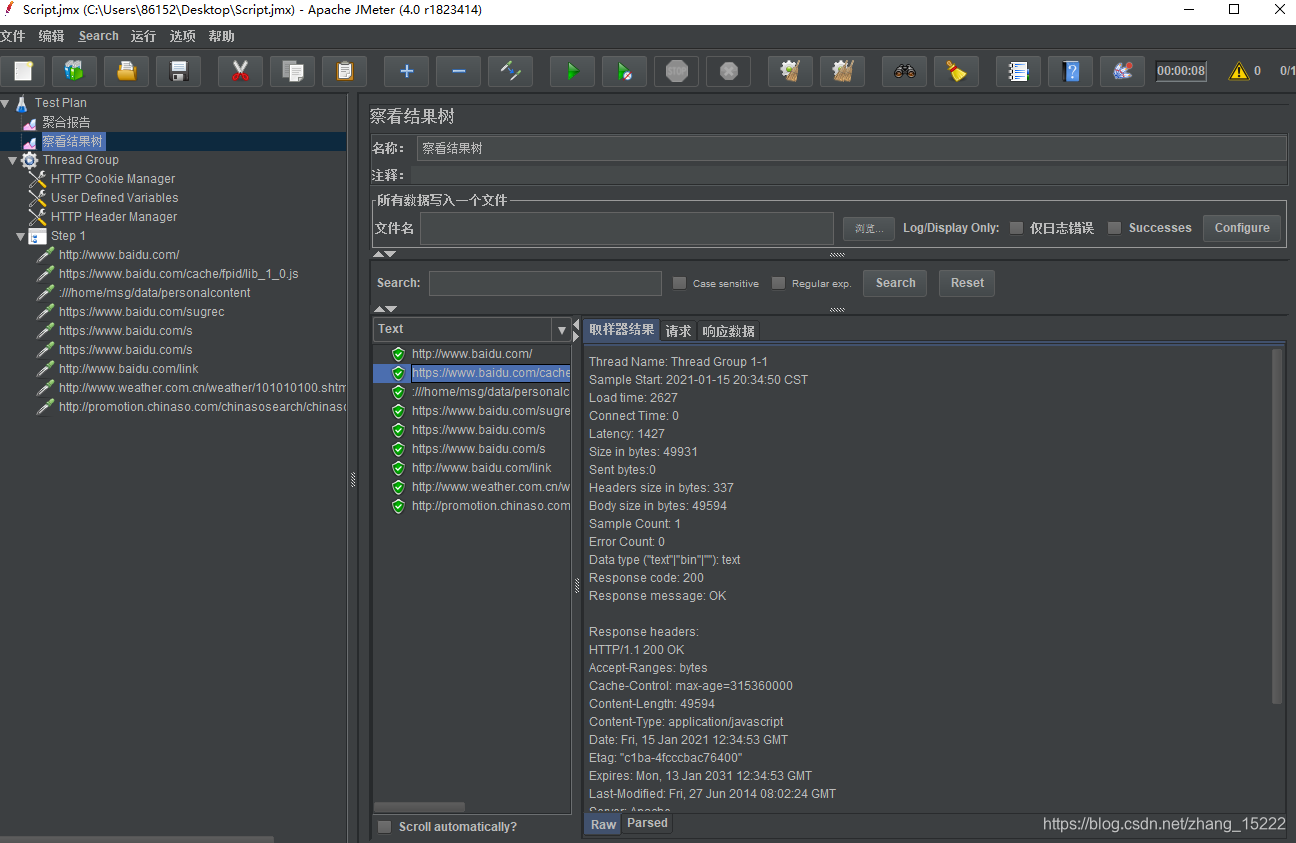Select User Defined Variables in tree
Screen dimensions: 1296x843
[x=115, y=198]
